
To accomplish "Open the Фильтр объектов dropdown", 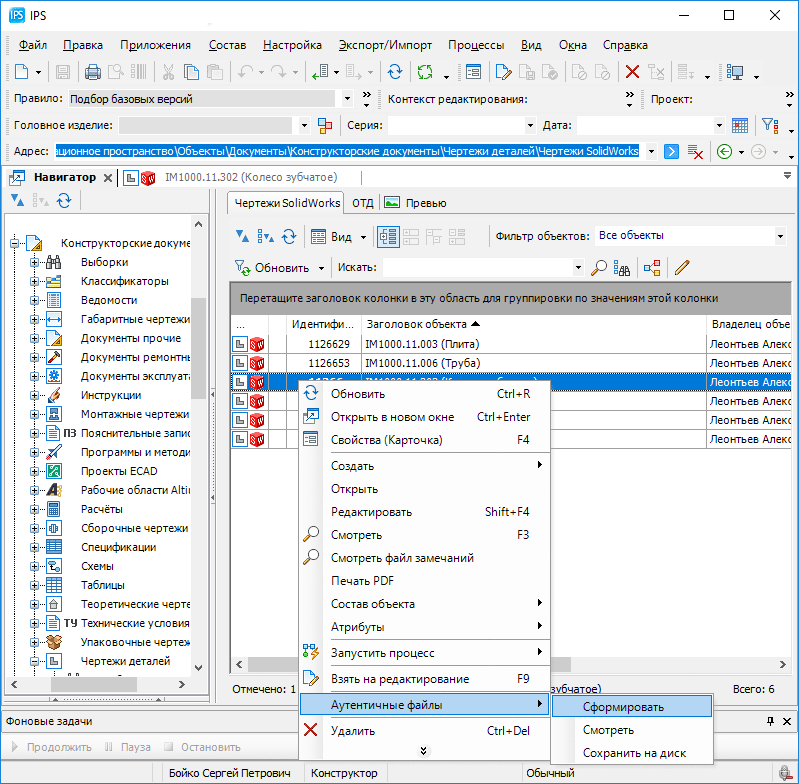I will 780,237.
